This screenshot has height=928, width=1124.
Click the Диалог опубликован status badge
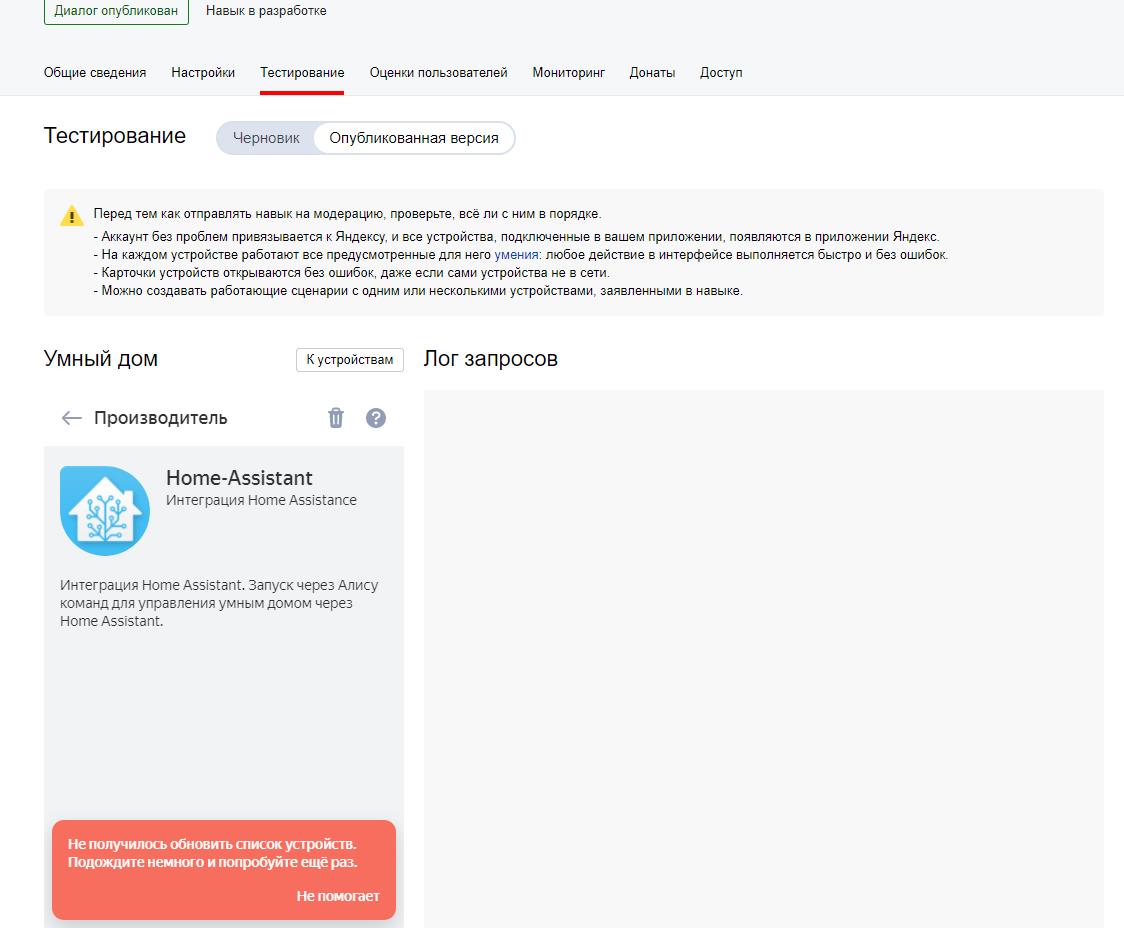pyautogui.click(x=115, y=10)
